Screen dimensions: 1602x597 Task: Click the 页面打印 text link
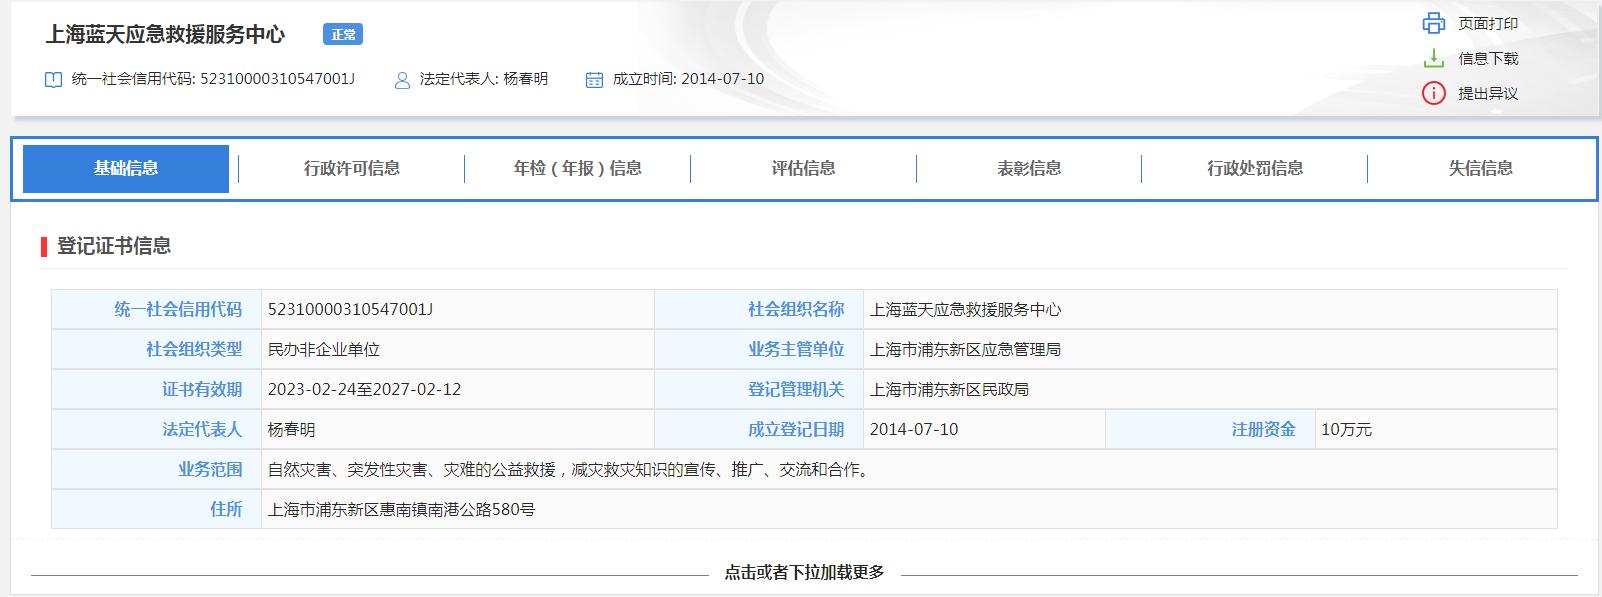[x=1487, y=24]
